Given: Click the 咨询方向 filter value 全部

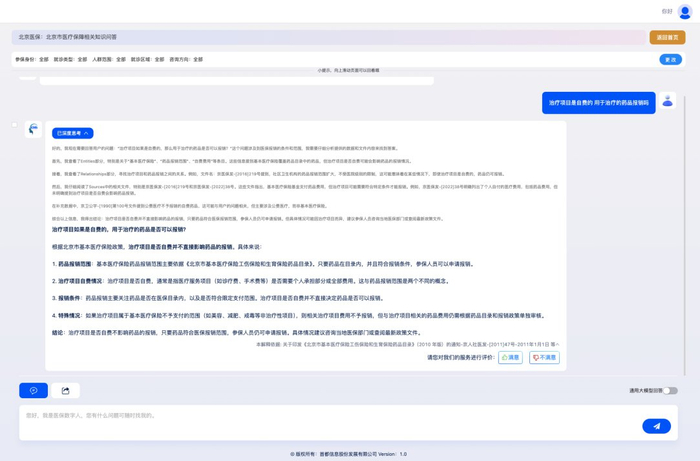Looking at the screenshot, I should tap(198, 59).
